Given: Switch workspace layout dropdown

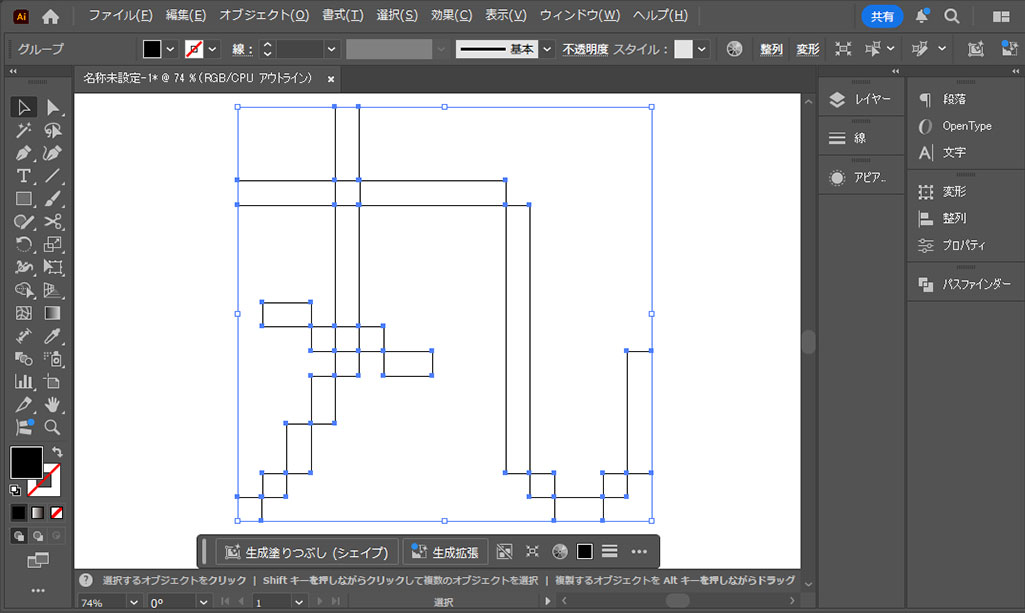Looking at the screenshot, I should click(1001, 16).
